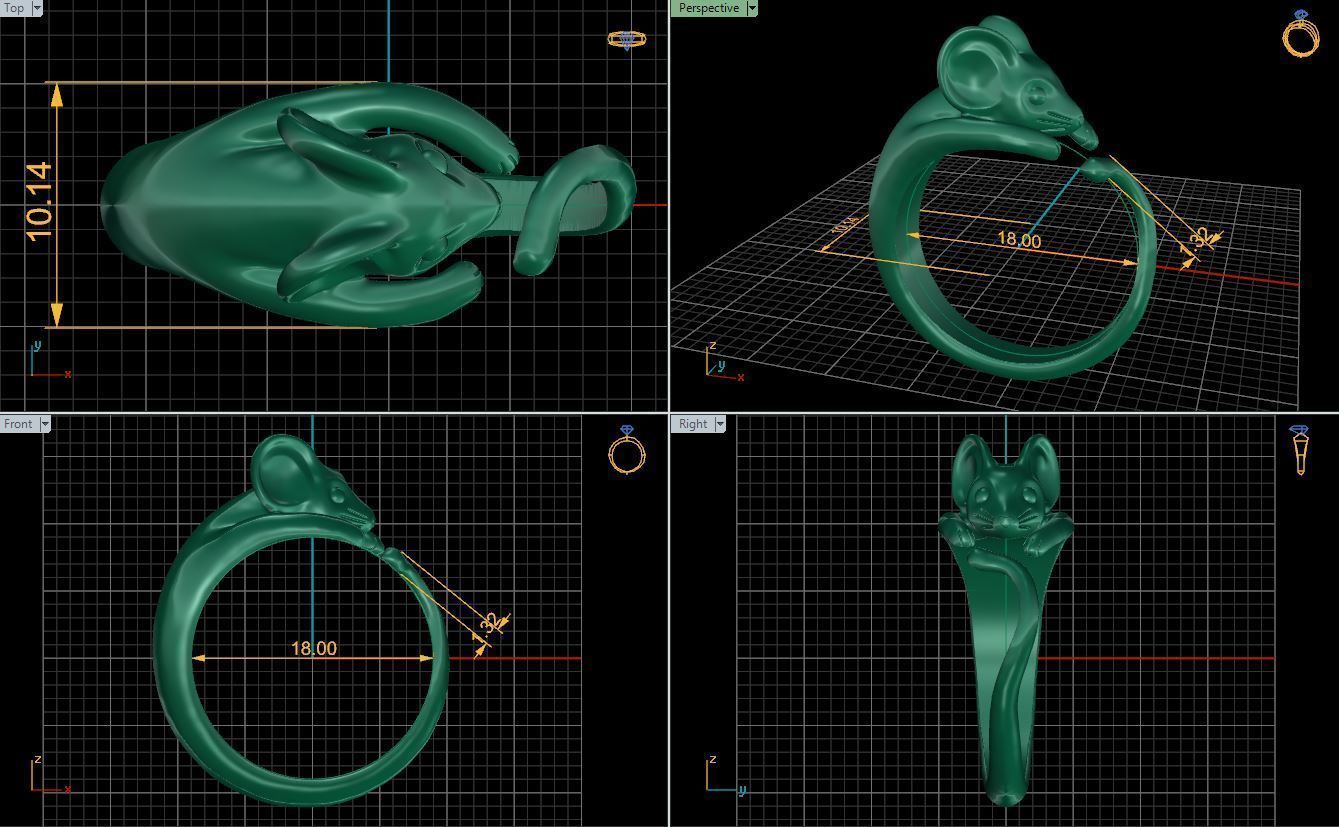The height and width of the screenshot is (827, 1339).
Task: Select the 10.14 dimension text in Top viewport
Action: click(39, 202)
